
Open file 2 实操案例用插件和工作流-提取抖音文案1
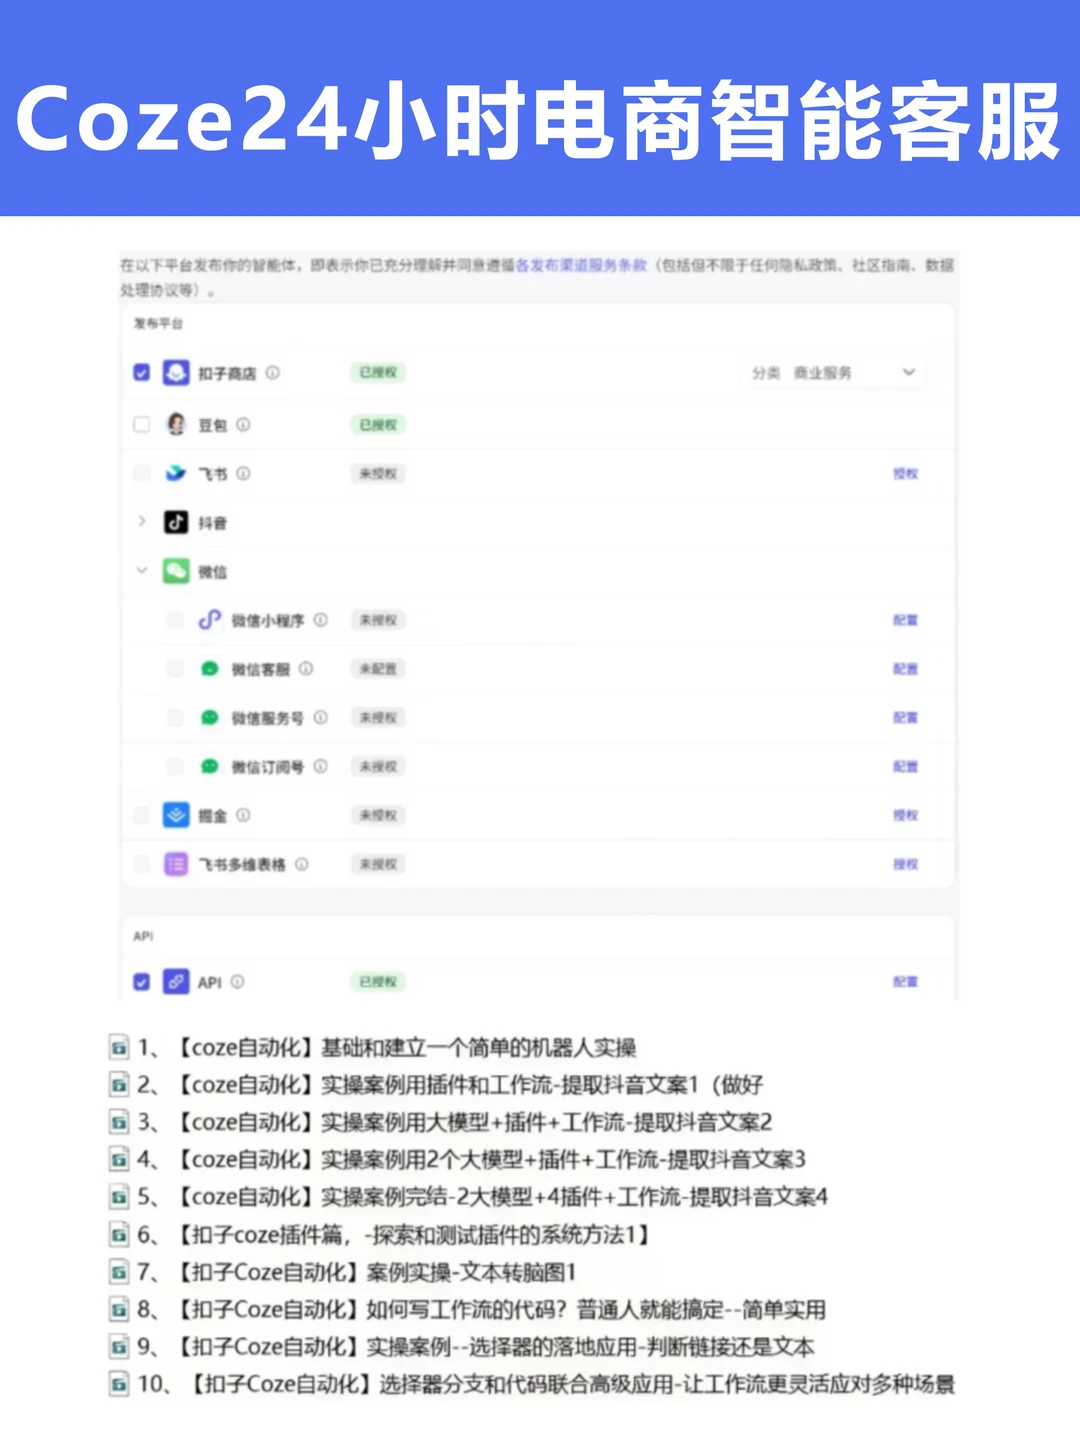click(436, 1085)
